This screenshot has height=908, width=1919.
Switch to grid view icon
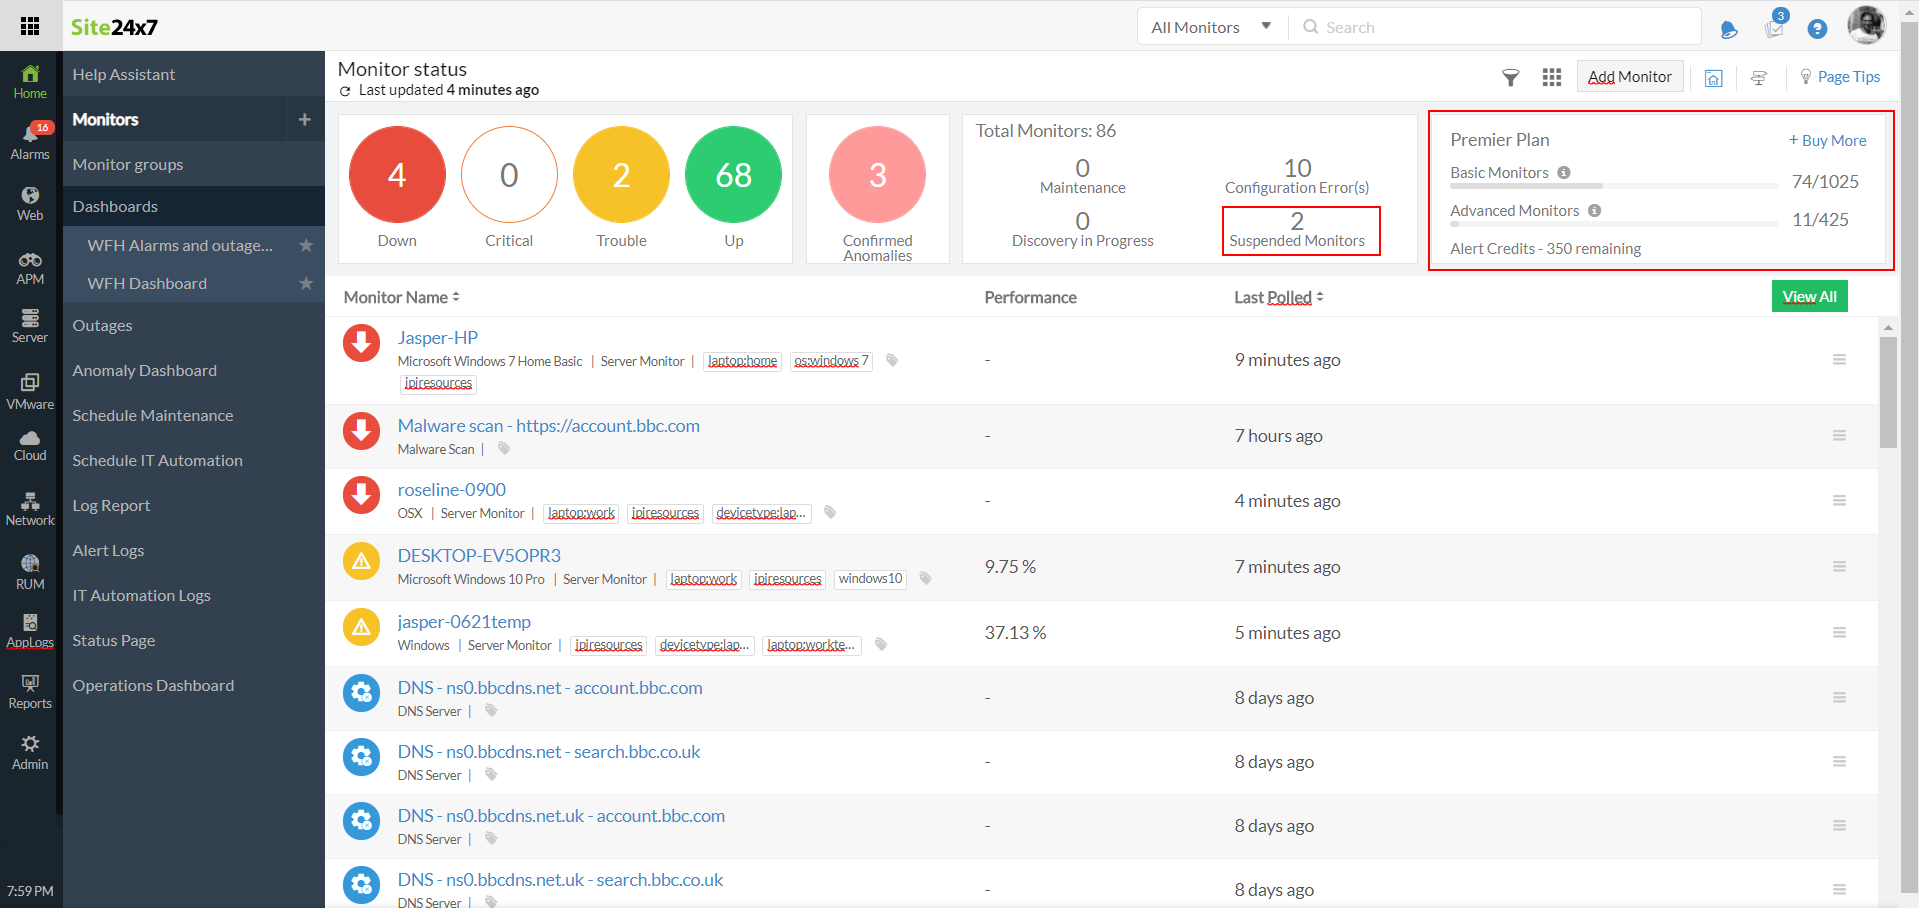[1552, 77]
